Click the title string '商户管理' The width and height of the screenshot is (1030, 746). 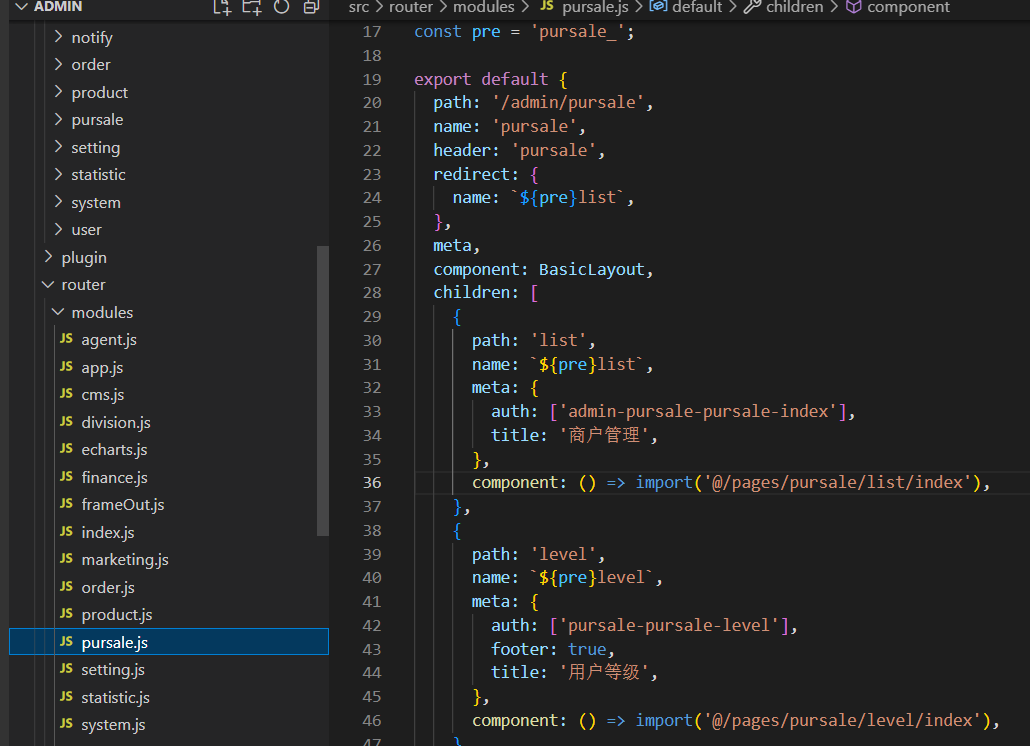pos(604,435)
